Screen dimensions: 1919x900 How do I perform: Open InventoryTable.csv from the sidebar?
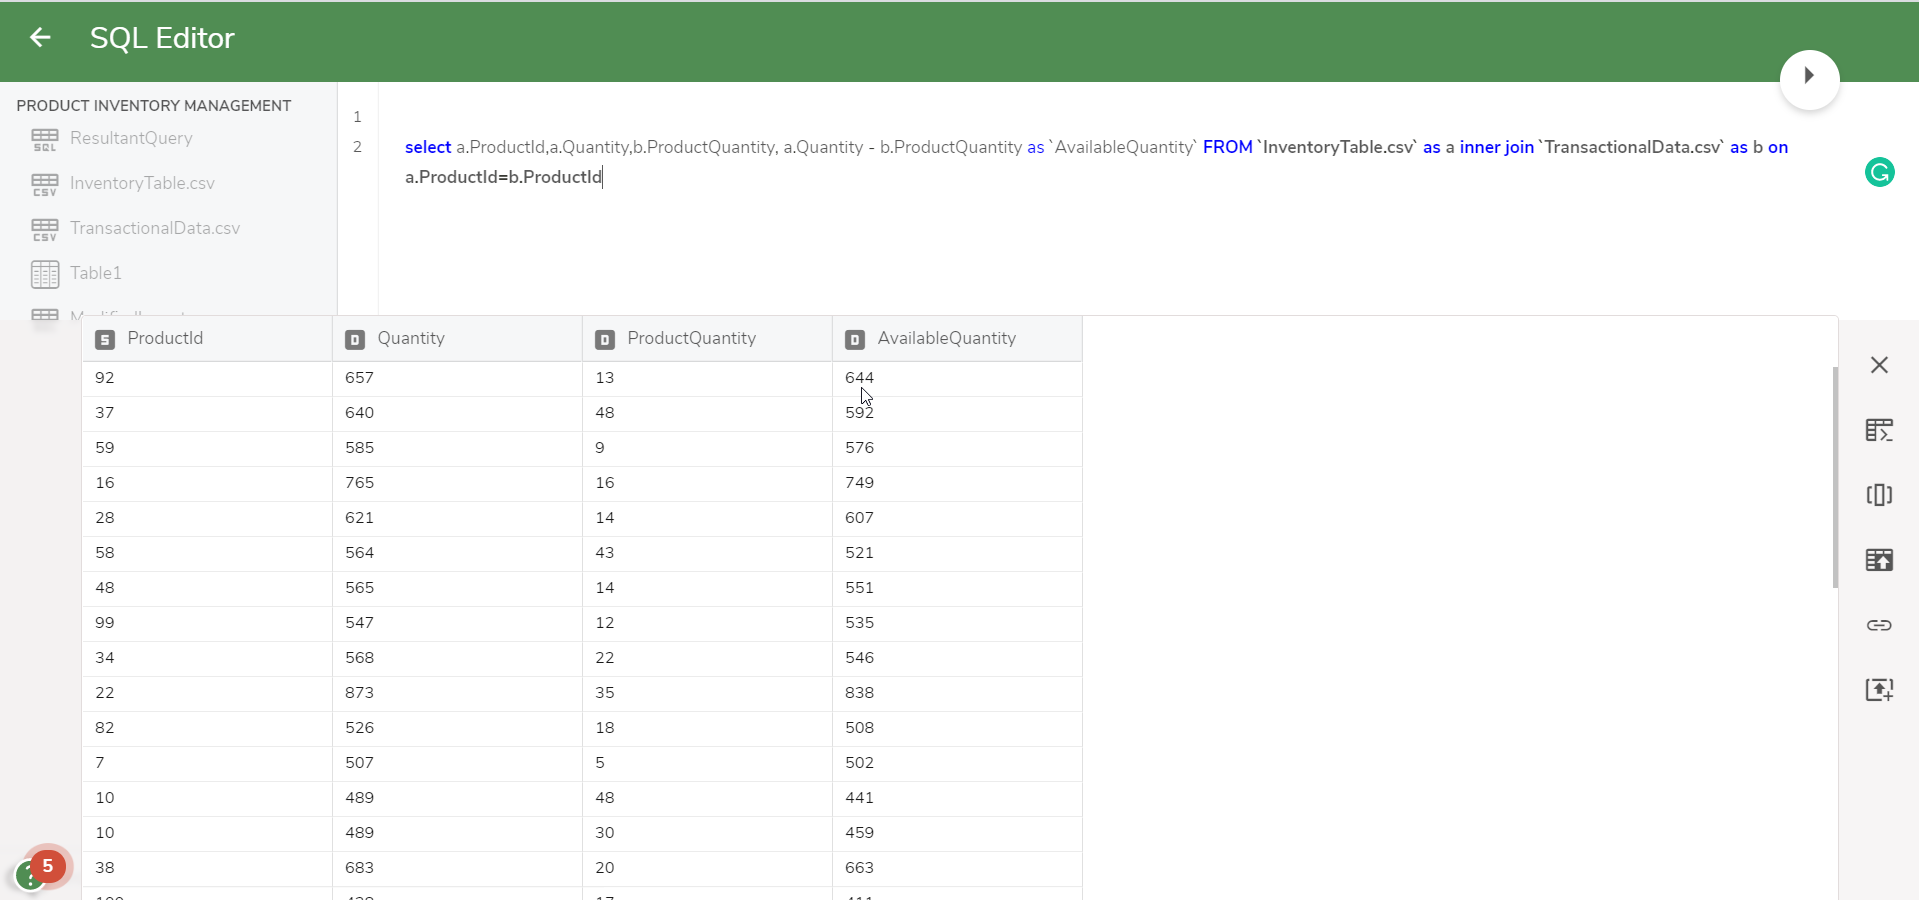[141, 183]
